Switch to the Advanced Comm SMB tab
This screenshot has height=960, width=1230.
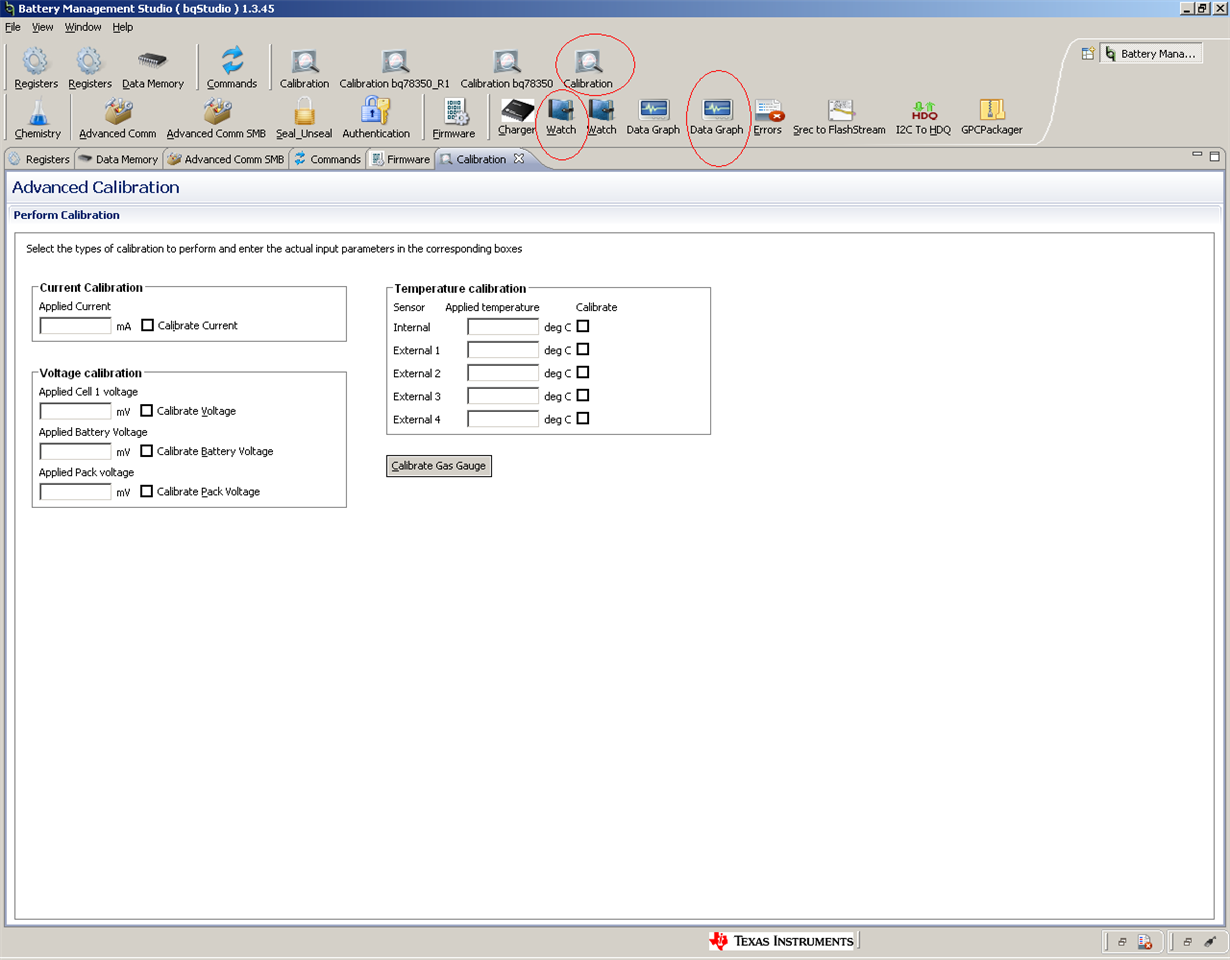click(x=226, y=159)
